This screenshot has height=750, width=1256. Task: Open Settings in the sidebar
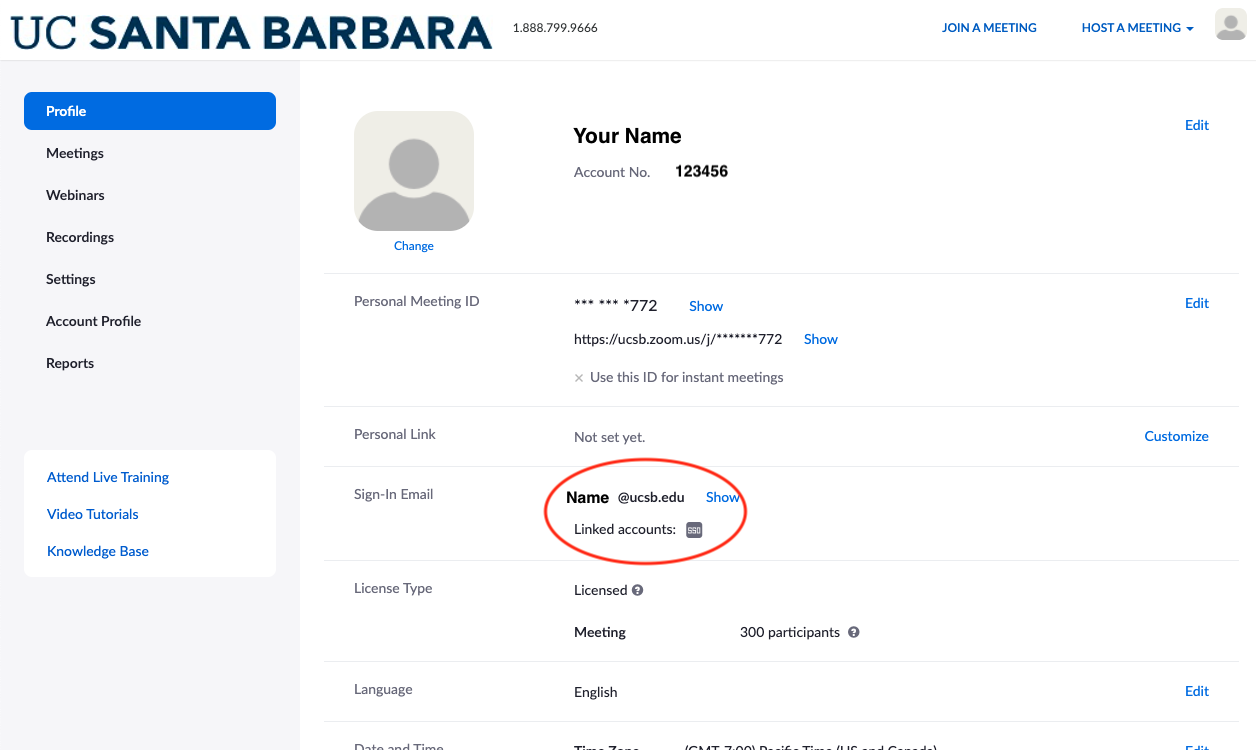tap(71, 279)
